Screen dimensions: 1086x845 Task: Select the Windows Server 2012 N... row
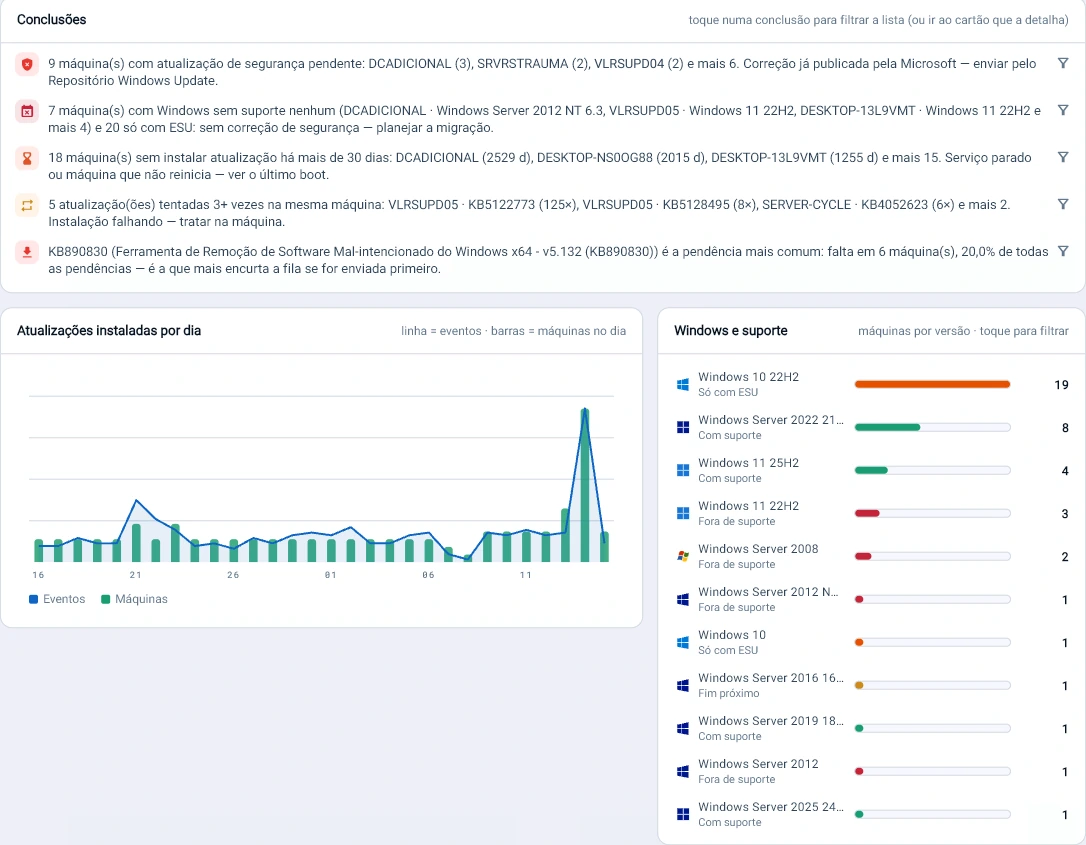[872, 599]
